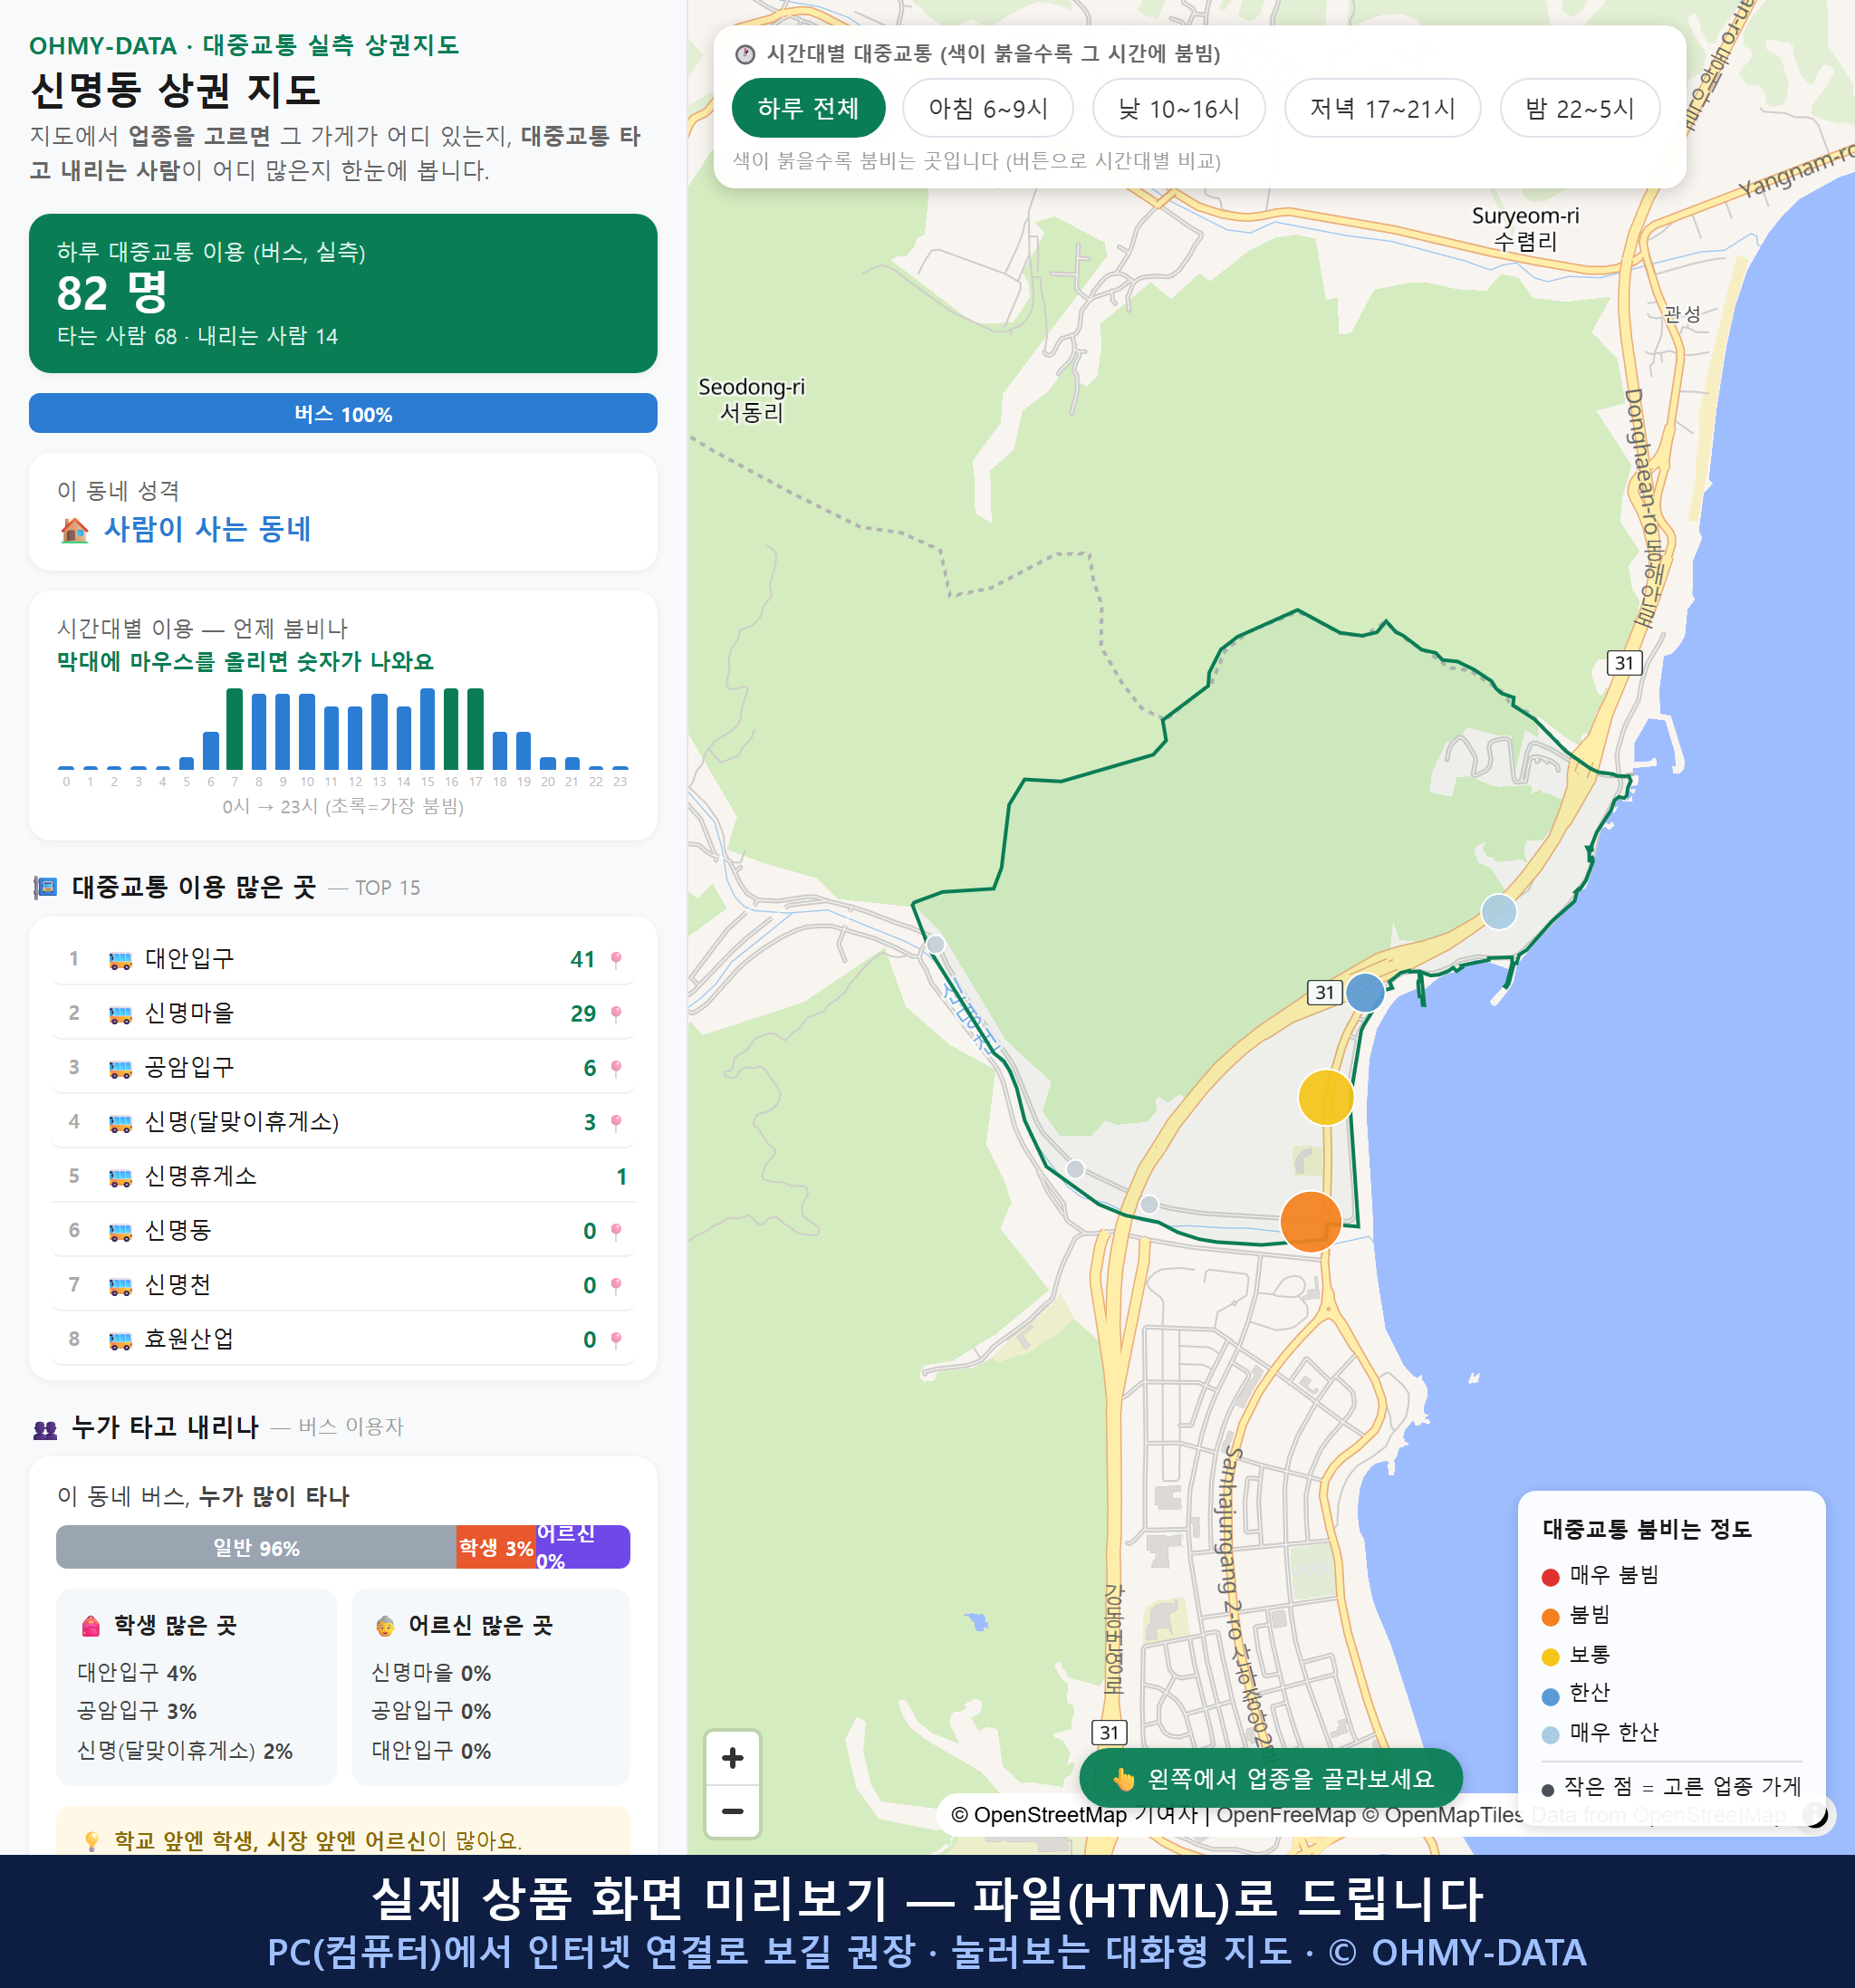Select the 하루 전체 time filter
This screenshot has width=1855, height=1988.
808,108
